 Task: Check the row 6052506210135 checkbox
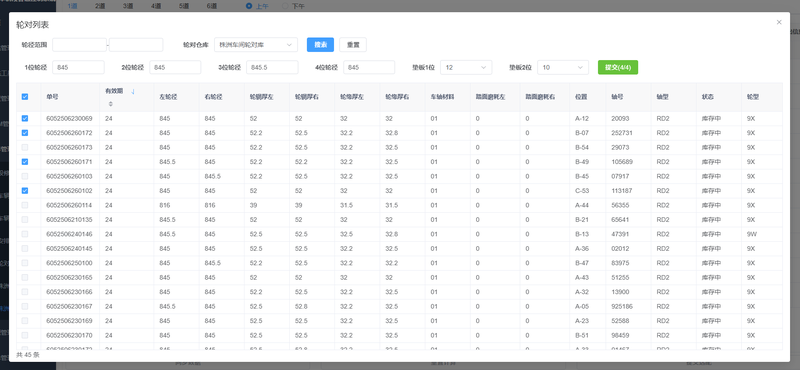point(25,219)
